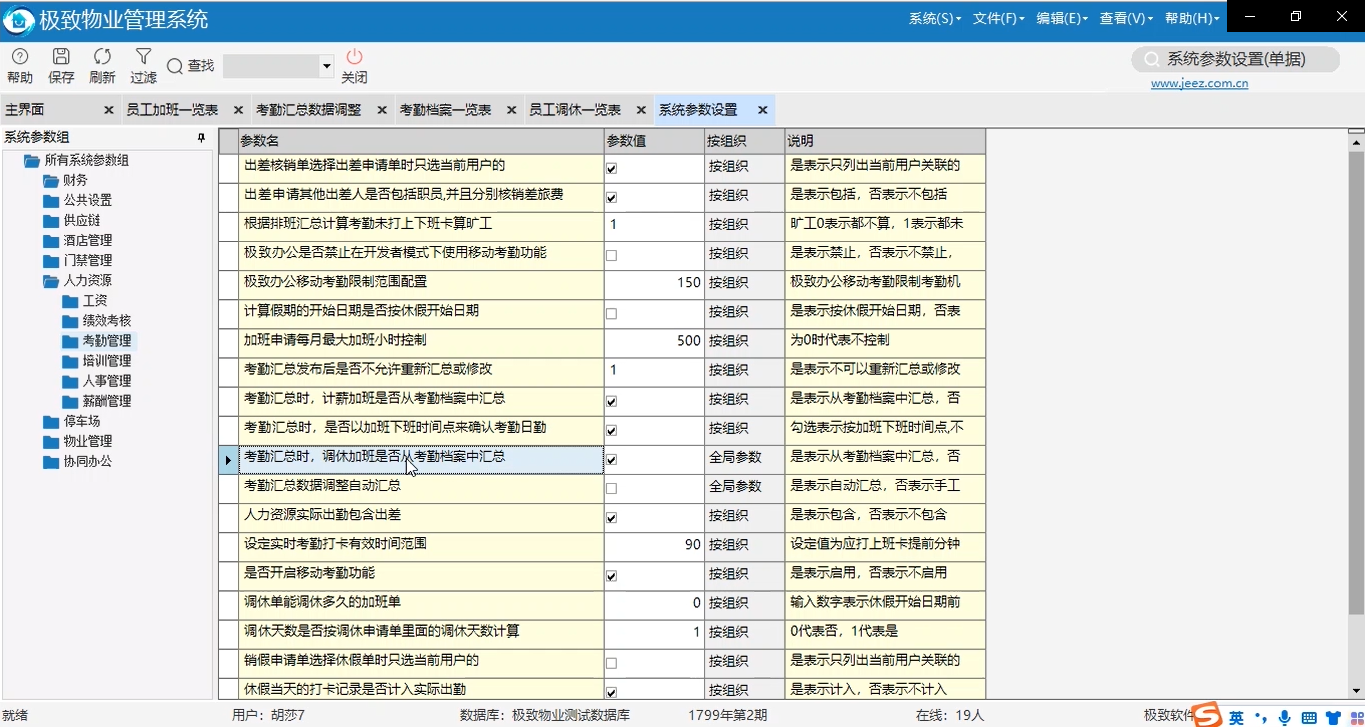Switch Sogou input language with 英 icon
This screenshot has height=727, width=1365.
click(x=1237, y=717)
